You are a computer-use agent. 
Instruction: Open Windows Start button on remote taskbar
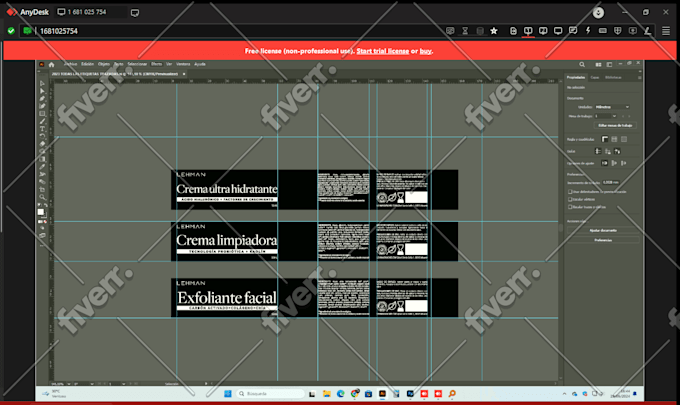pos(228,394)
